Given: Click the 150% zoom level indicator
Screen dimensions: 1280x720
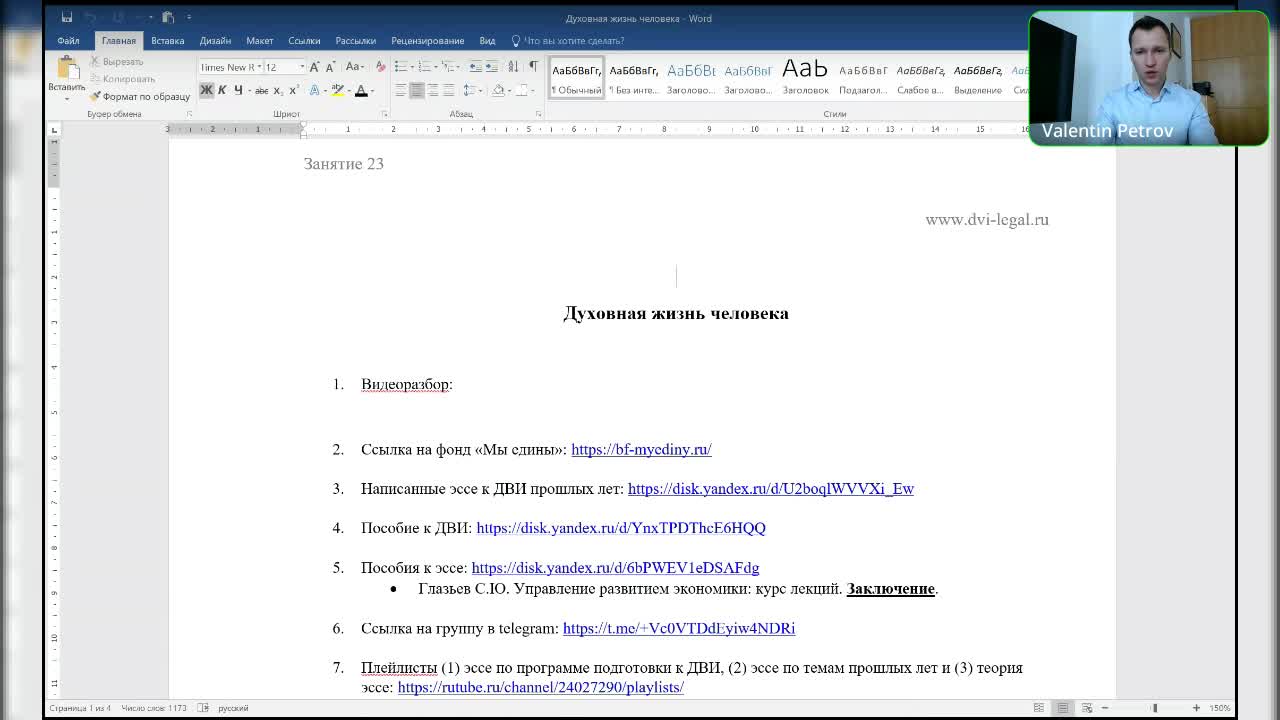Looking at the screenshot, I should click(1220, 708).
